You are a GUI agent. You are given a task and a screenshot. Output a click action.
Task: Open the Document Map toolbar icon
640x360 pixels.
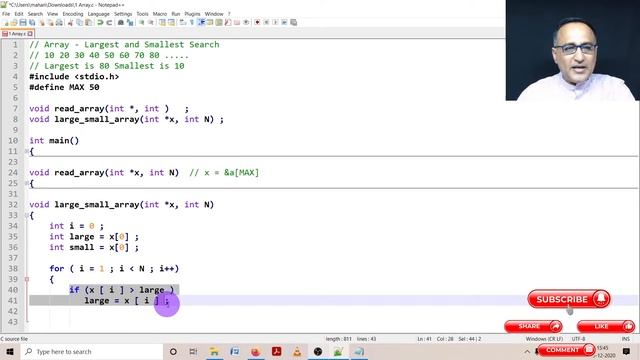point(219,22)
